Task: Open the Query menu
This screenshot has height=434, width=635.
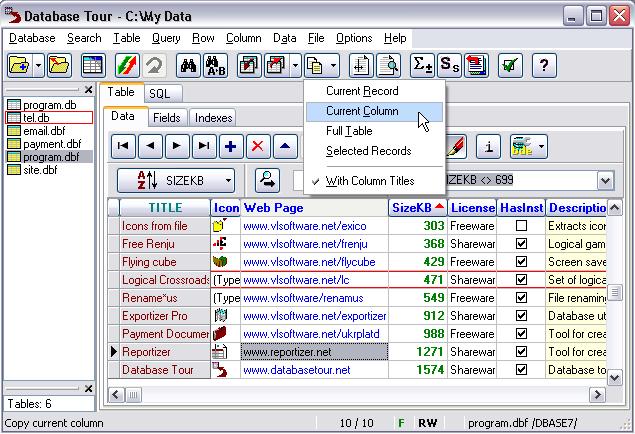Action: point(166,38)
